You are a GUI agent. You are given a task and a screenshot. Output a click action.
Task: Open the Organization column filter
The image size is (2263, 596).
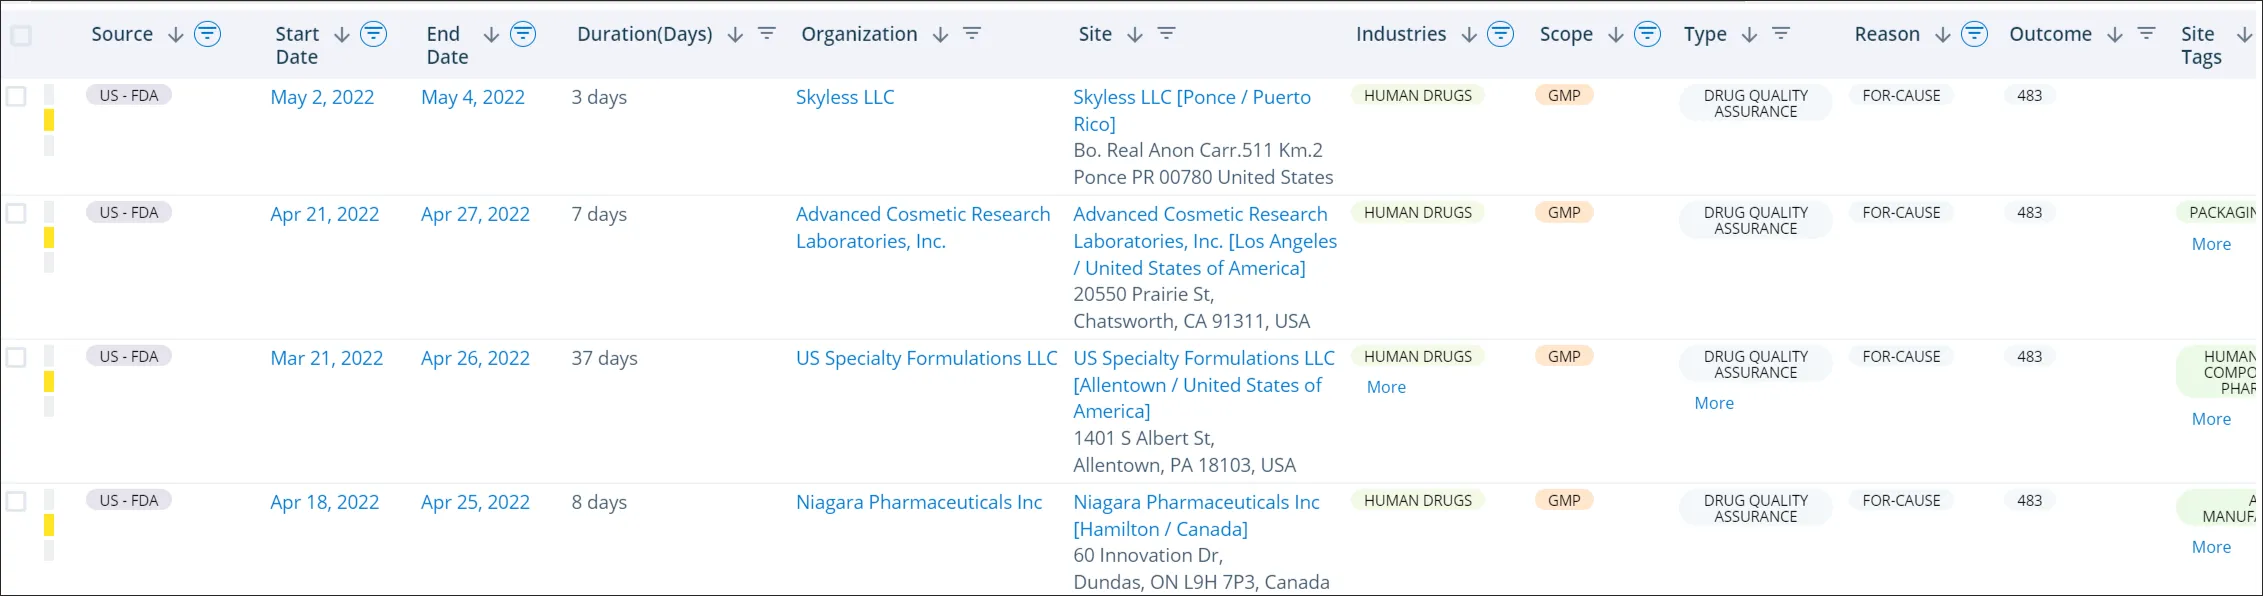pyautogui.click(x=971, y=33)
